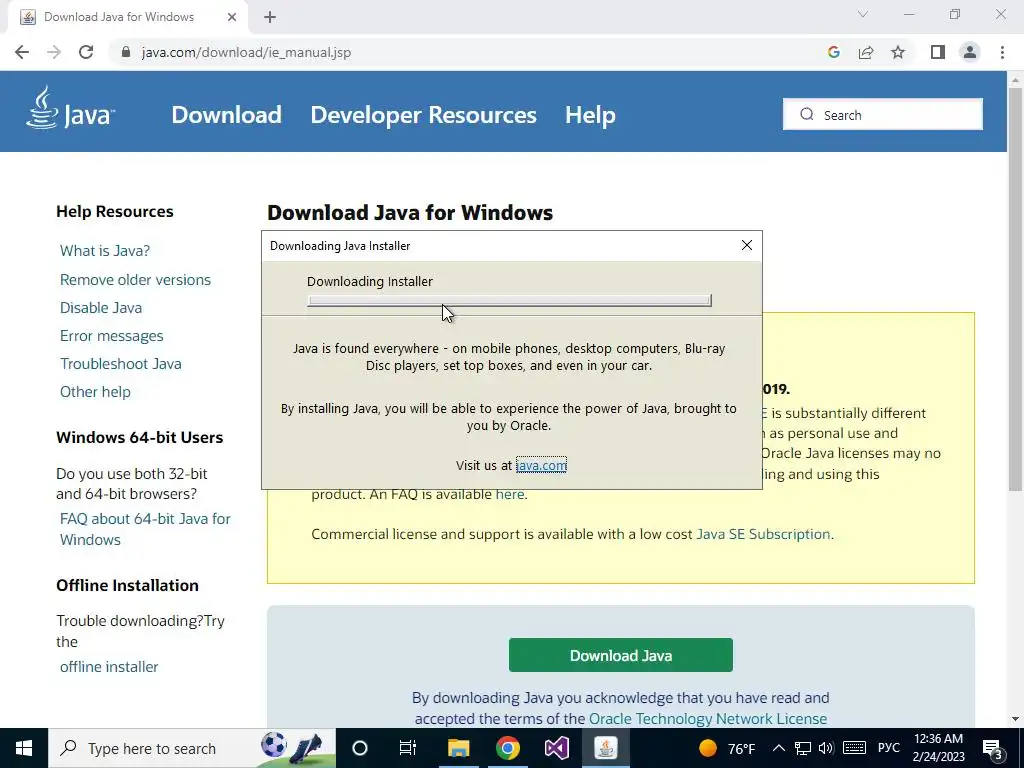The image size is (1024, 768).
Task: Open Oracle Technology Network License link
Action: coord(708,718)
